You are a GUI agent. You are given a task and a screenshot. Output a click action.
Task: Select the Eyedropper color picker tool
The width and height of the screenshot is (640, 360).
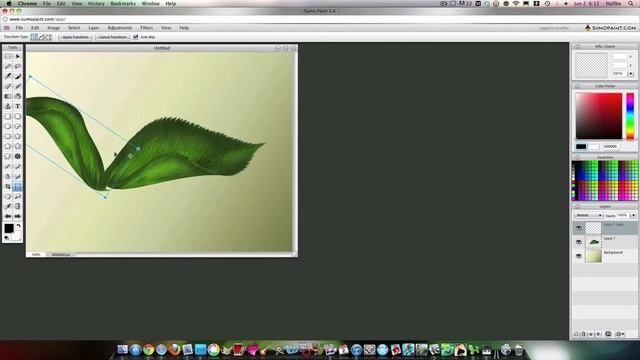8,207
